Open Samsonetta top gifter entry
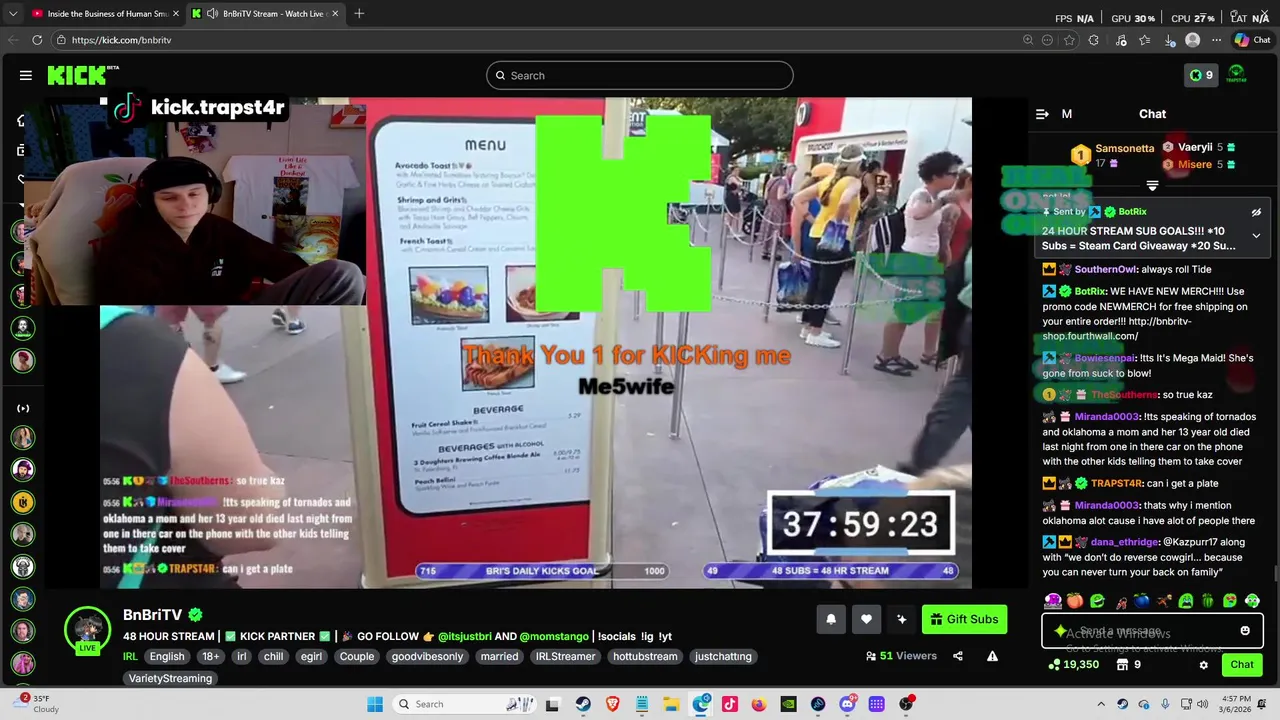The height and width of the screenshot is (720, 1280). click(x=1112, y=155)
